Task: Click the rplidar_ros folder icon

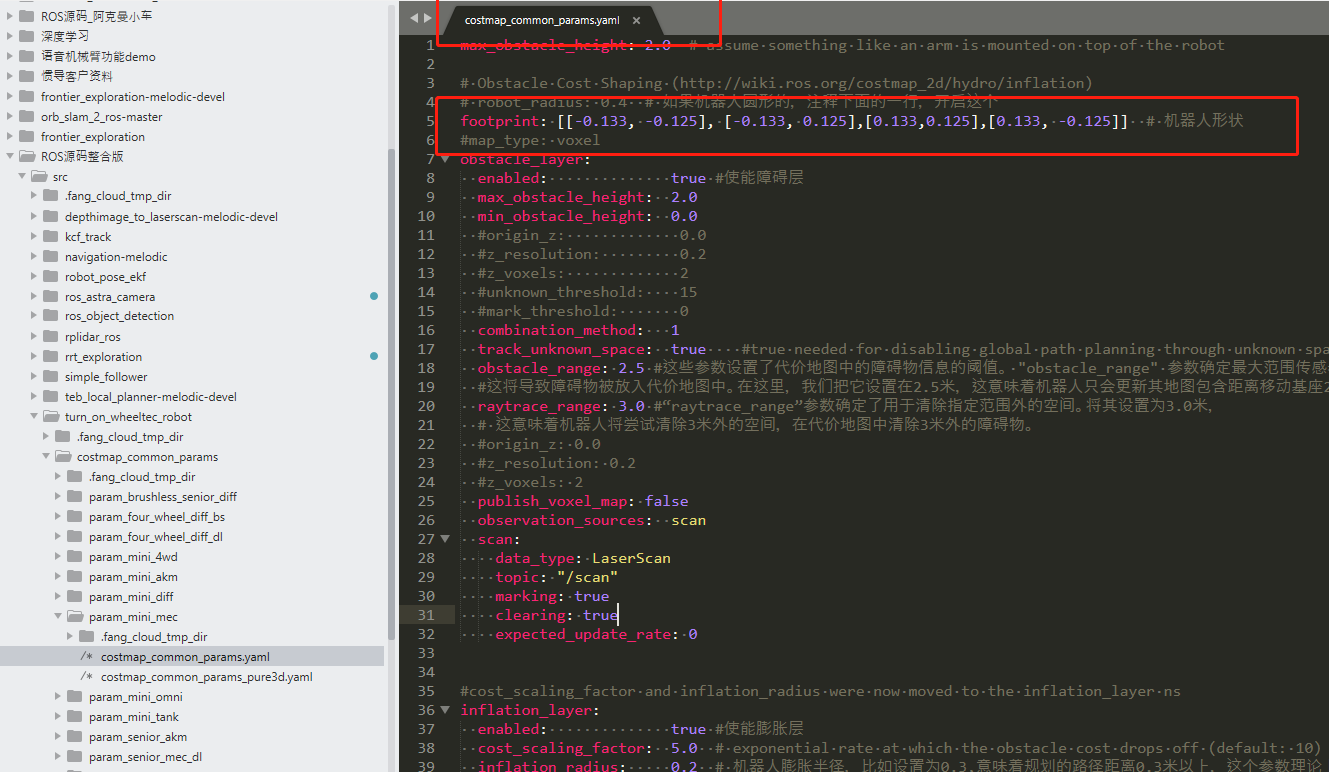Action: point(51,337)
